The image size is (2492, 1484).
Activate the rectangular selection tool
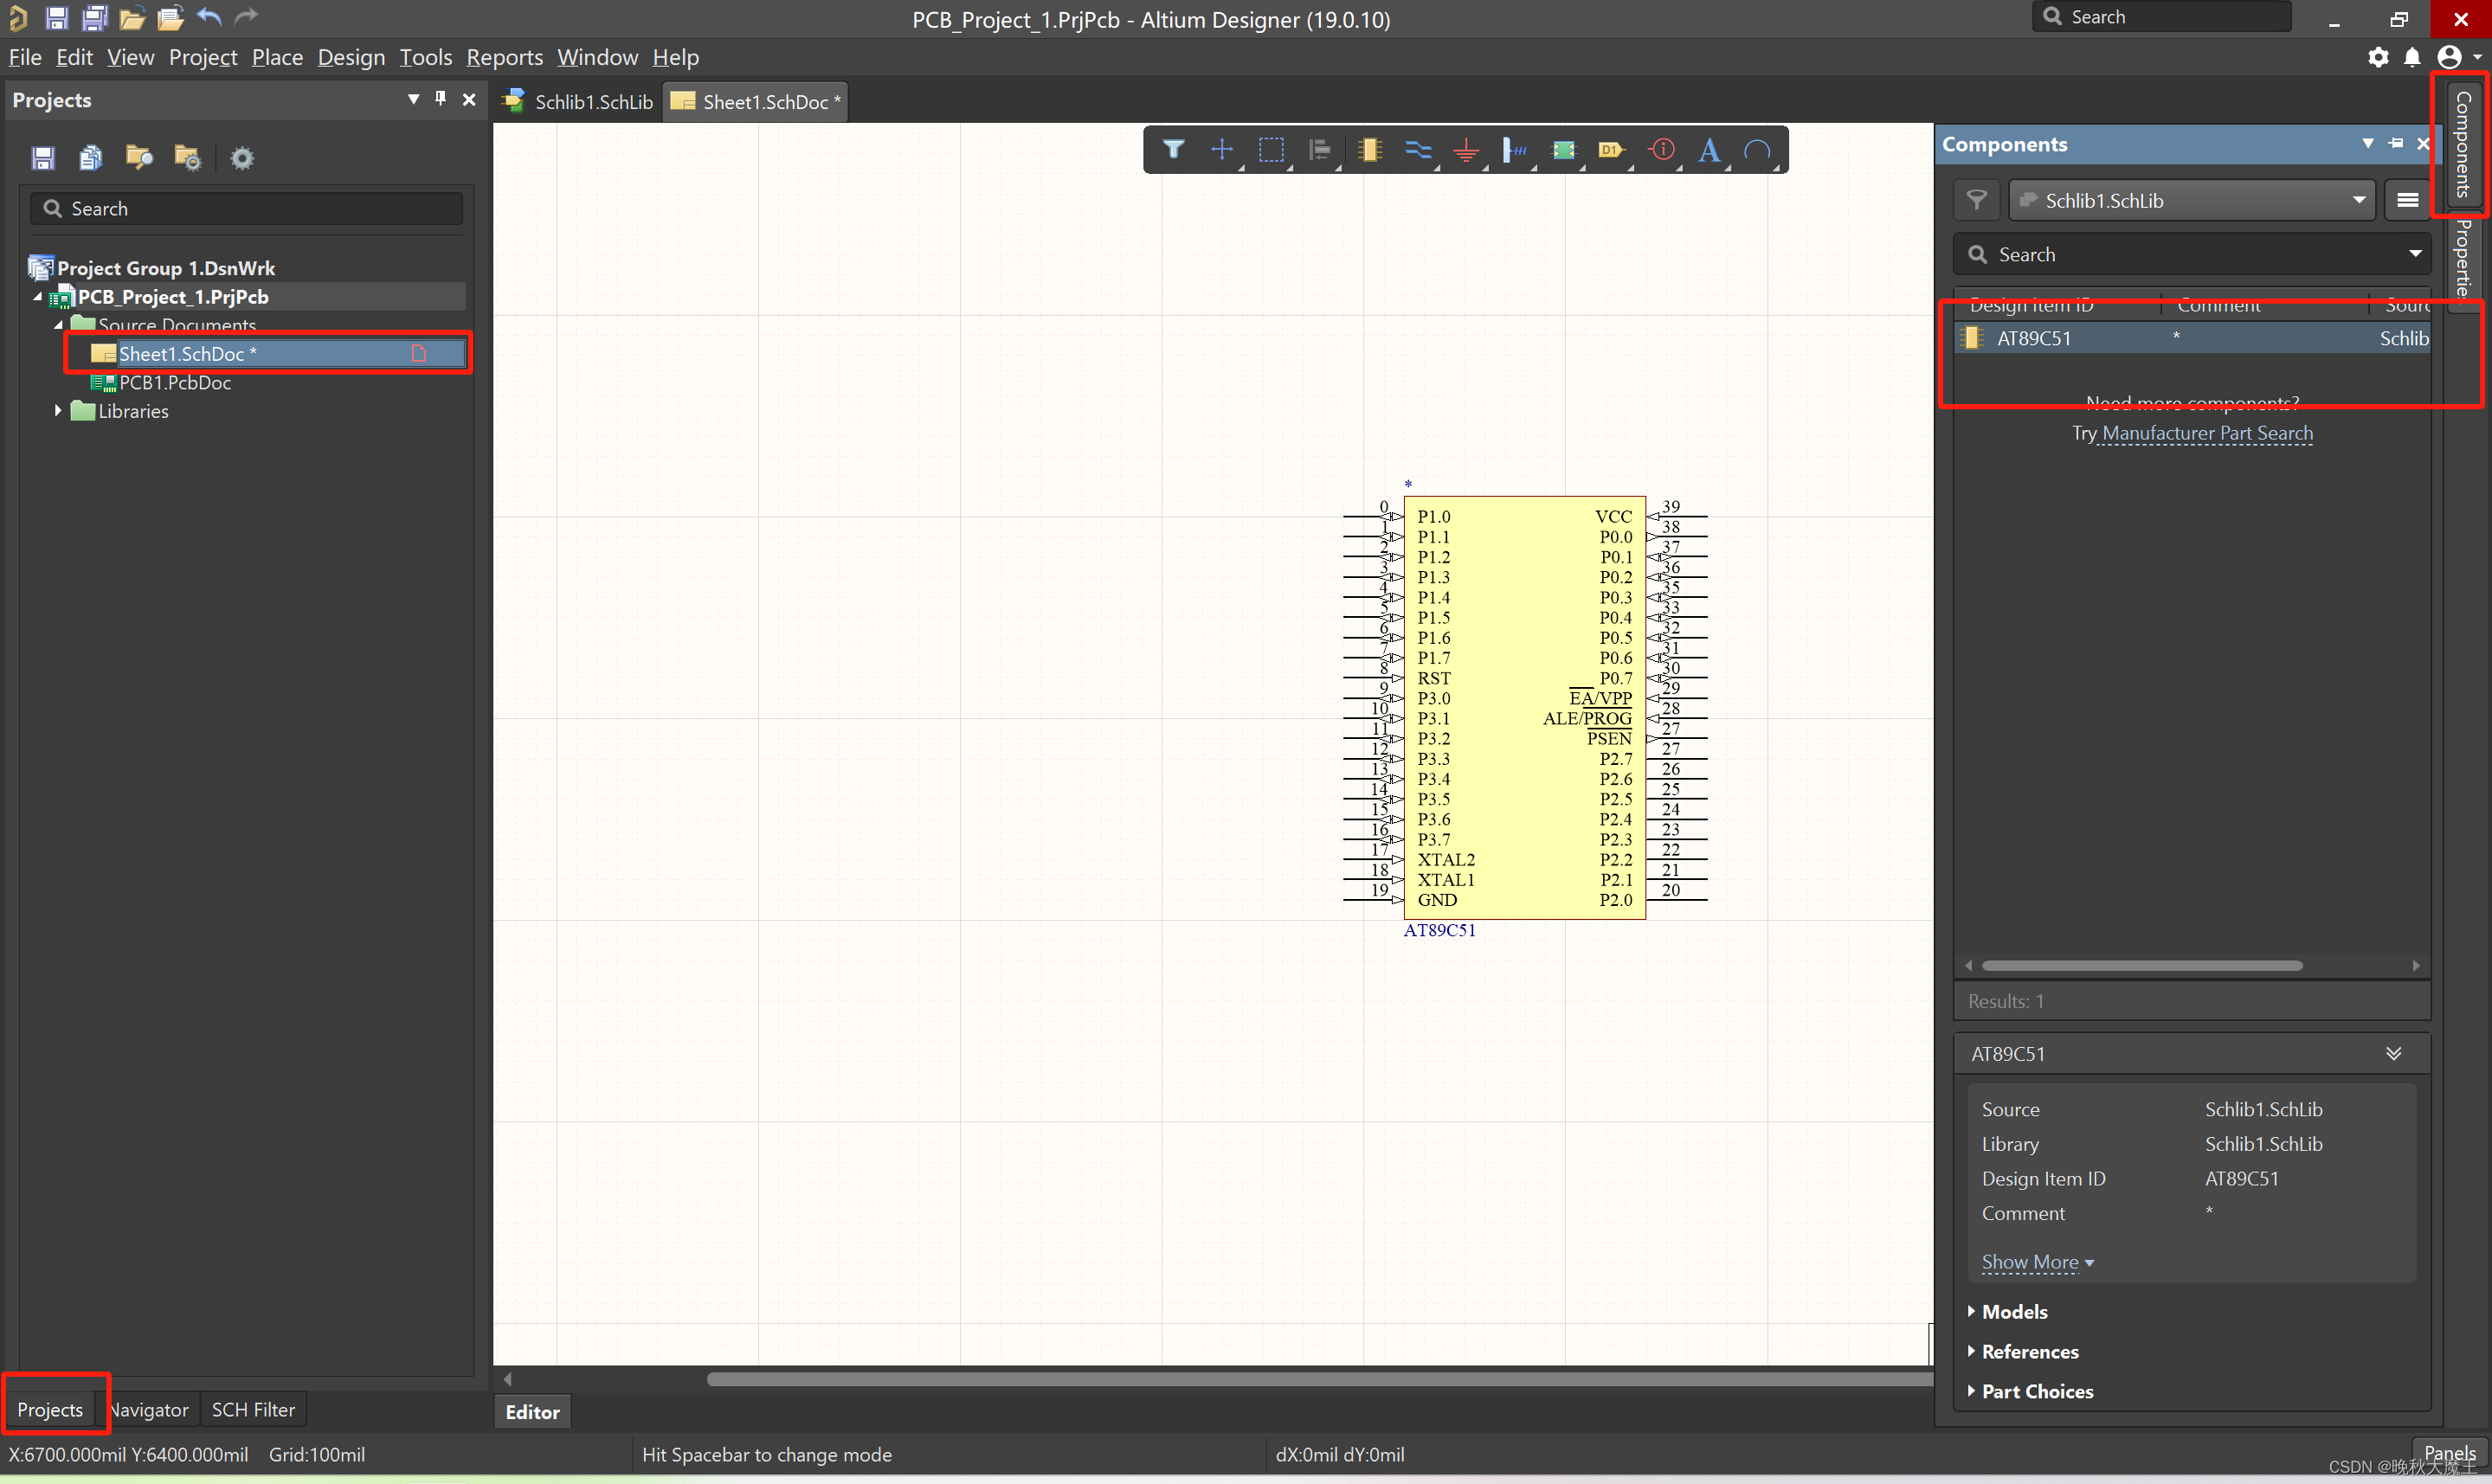(x=1271, y=150)
